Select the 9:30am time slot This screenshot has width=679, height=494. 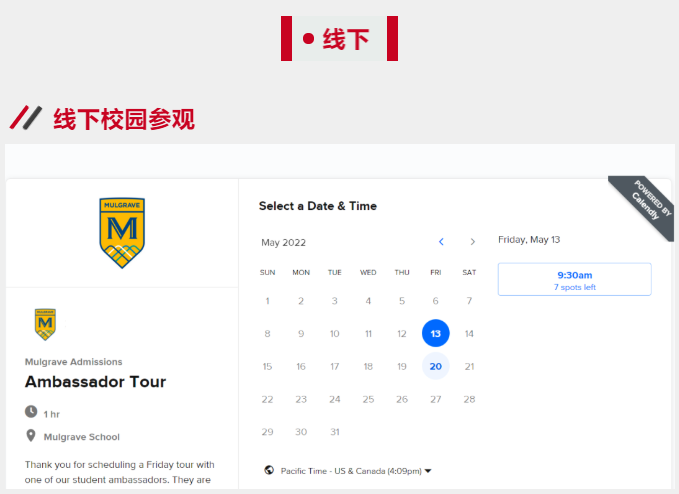point(574,279)
